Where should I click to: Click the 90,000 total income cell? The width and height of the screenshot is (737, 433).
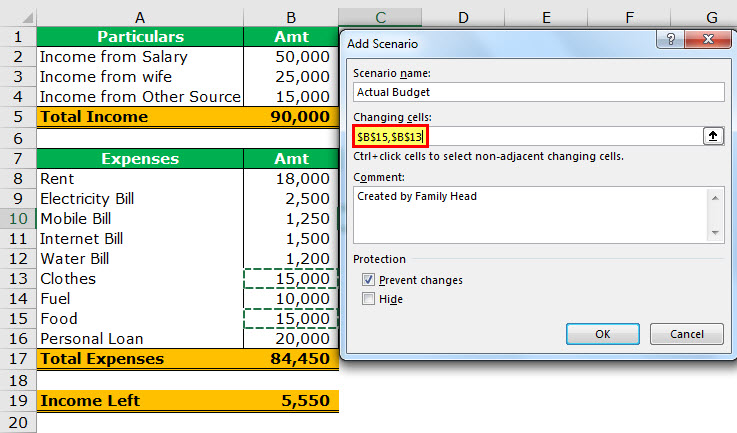[291, 117]
